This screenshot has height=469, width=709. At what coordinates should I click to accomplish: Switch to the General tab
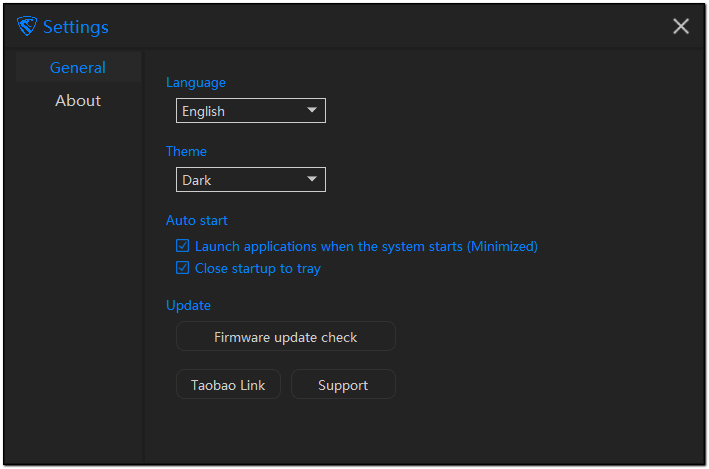tap(78, 68)
